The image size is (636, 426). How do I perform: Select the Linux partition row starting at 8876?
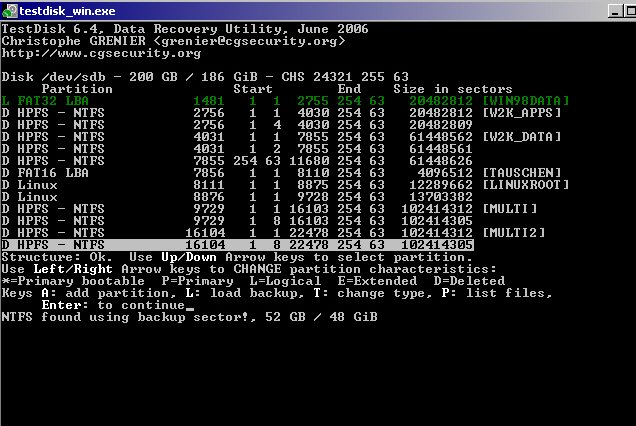(237, 197)
